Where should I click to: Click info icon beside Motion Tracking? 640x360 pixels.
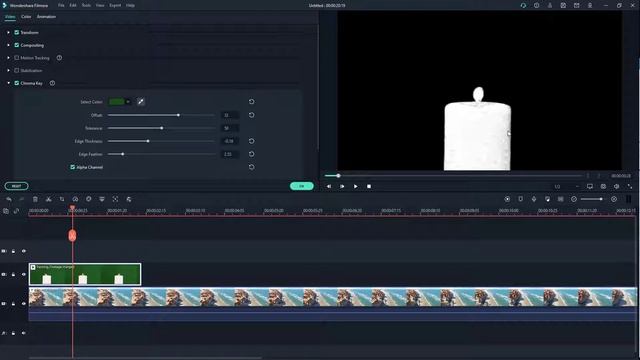point(59,58)
